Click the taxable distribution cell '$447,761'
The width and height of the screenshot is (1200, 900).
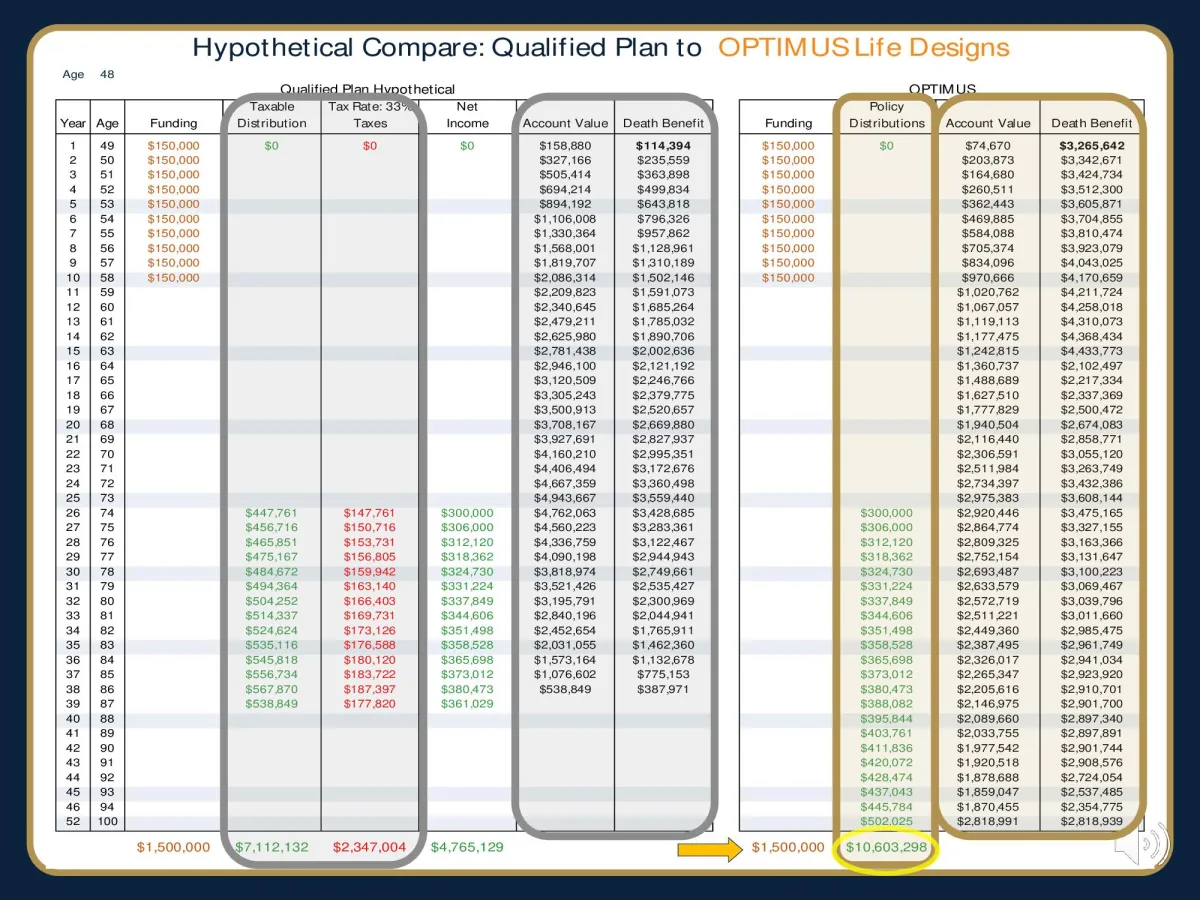tap(272, 513)
